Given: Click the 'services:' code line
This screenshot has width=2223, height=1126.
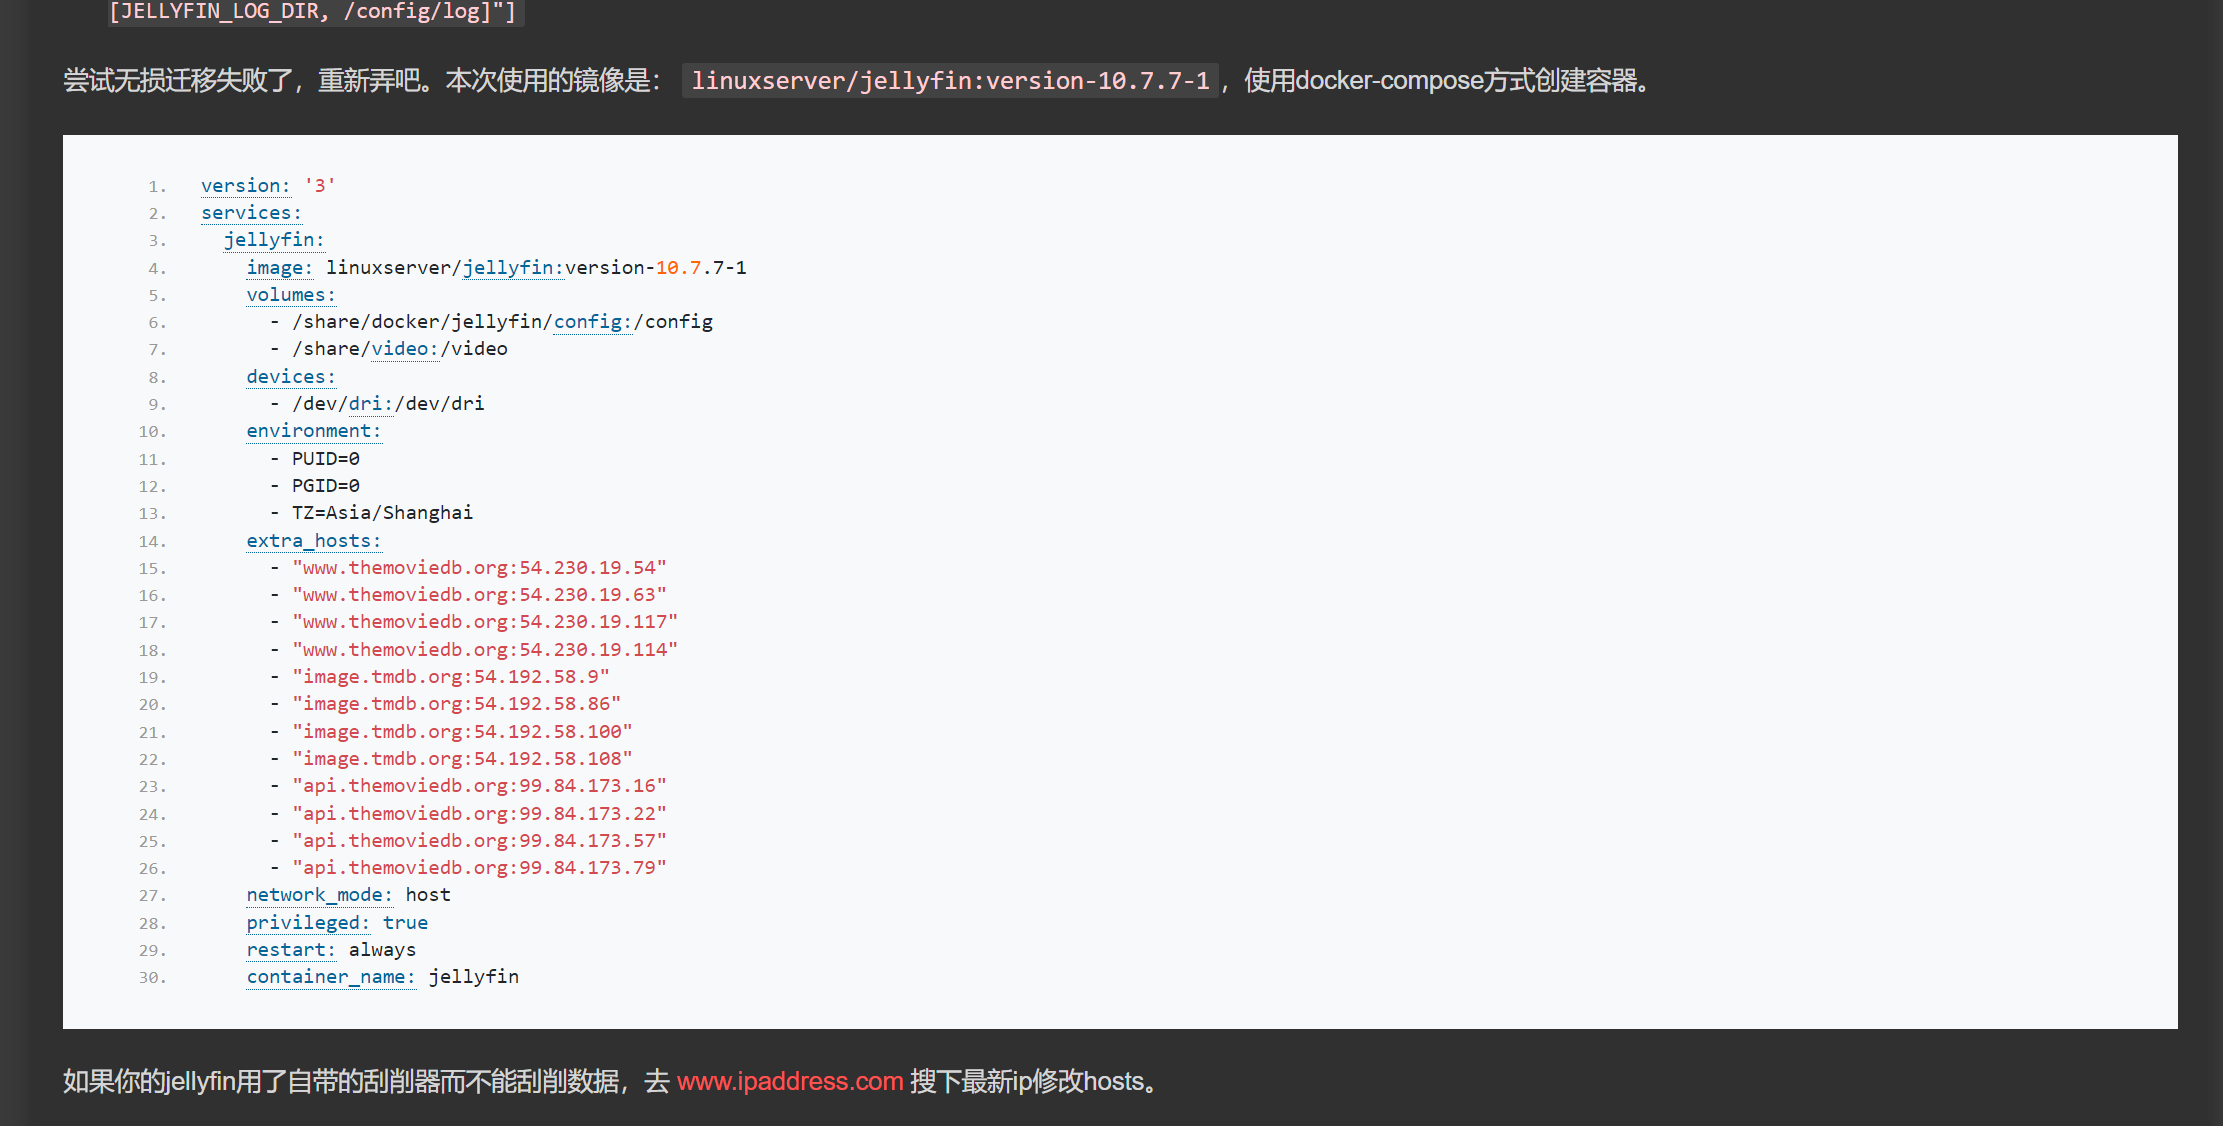Looking at the screenshot, I should click(x=251, y=213).
